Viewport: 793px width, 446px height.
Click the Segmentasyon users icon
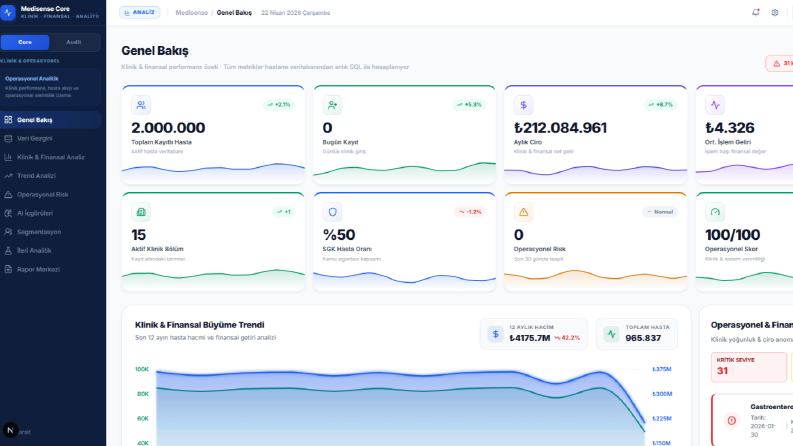point(8,232)
